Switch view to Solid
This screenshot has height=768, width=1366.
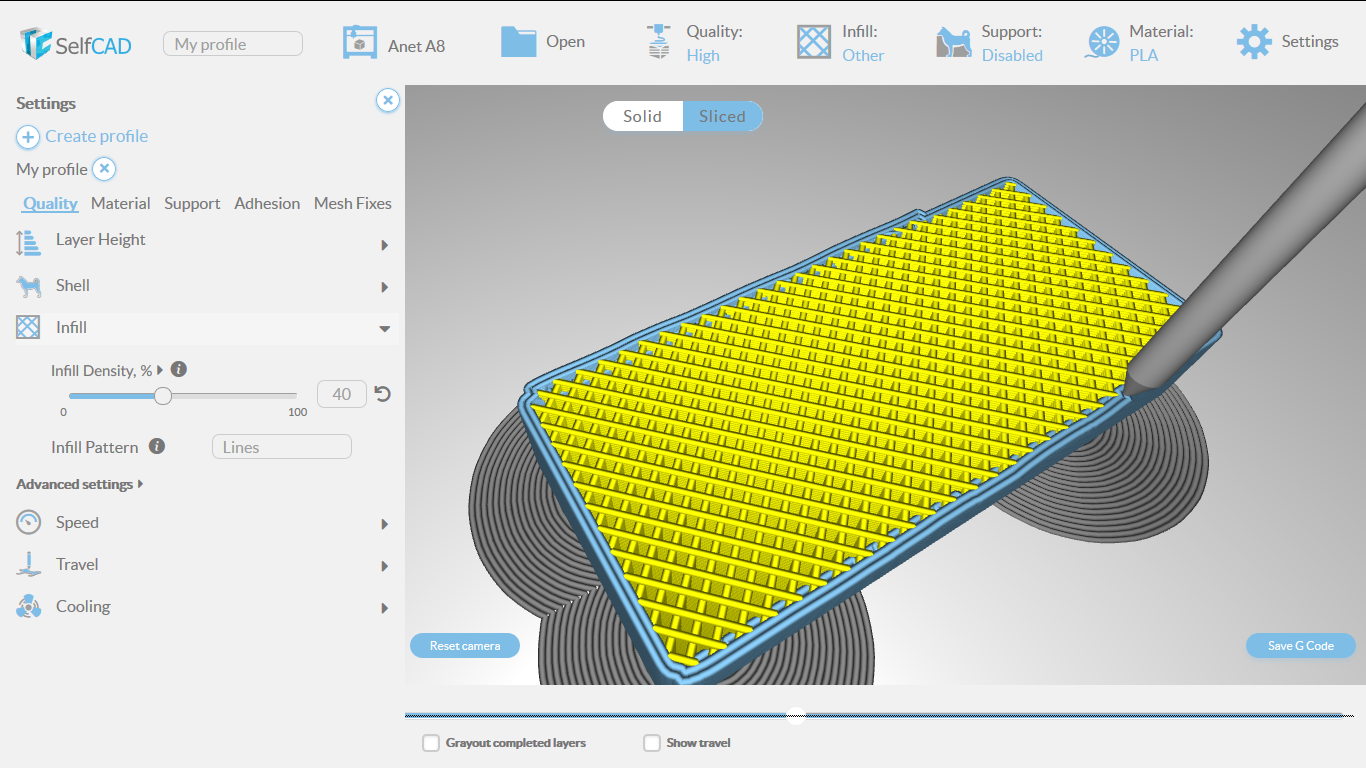(643, 116)
